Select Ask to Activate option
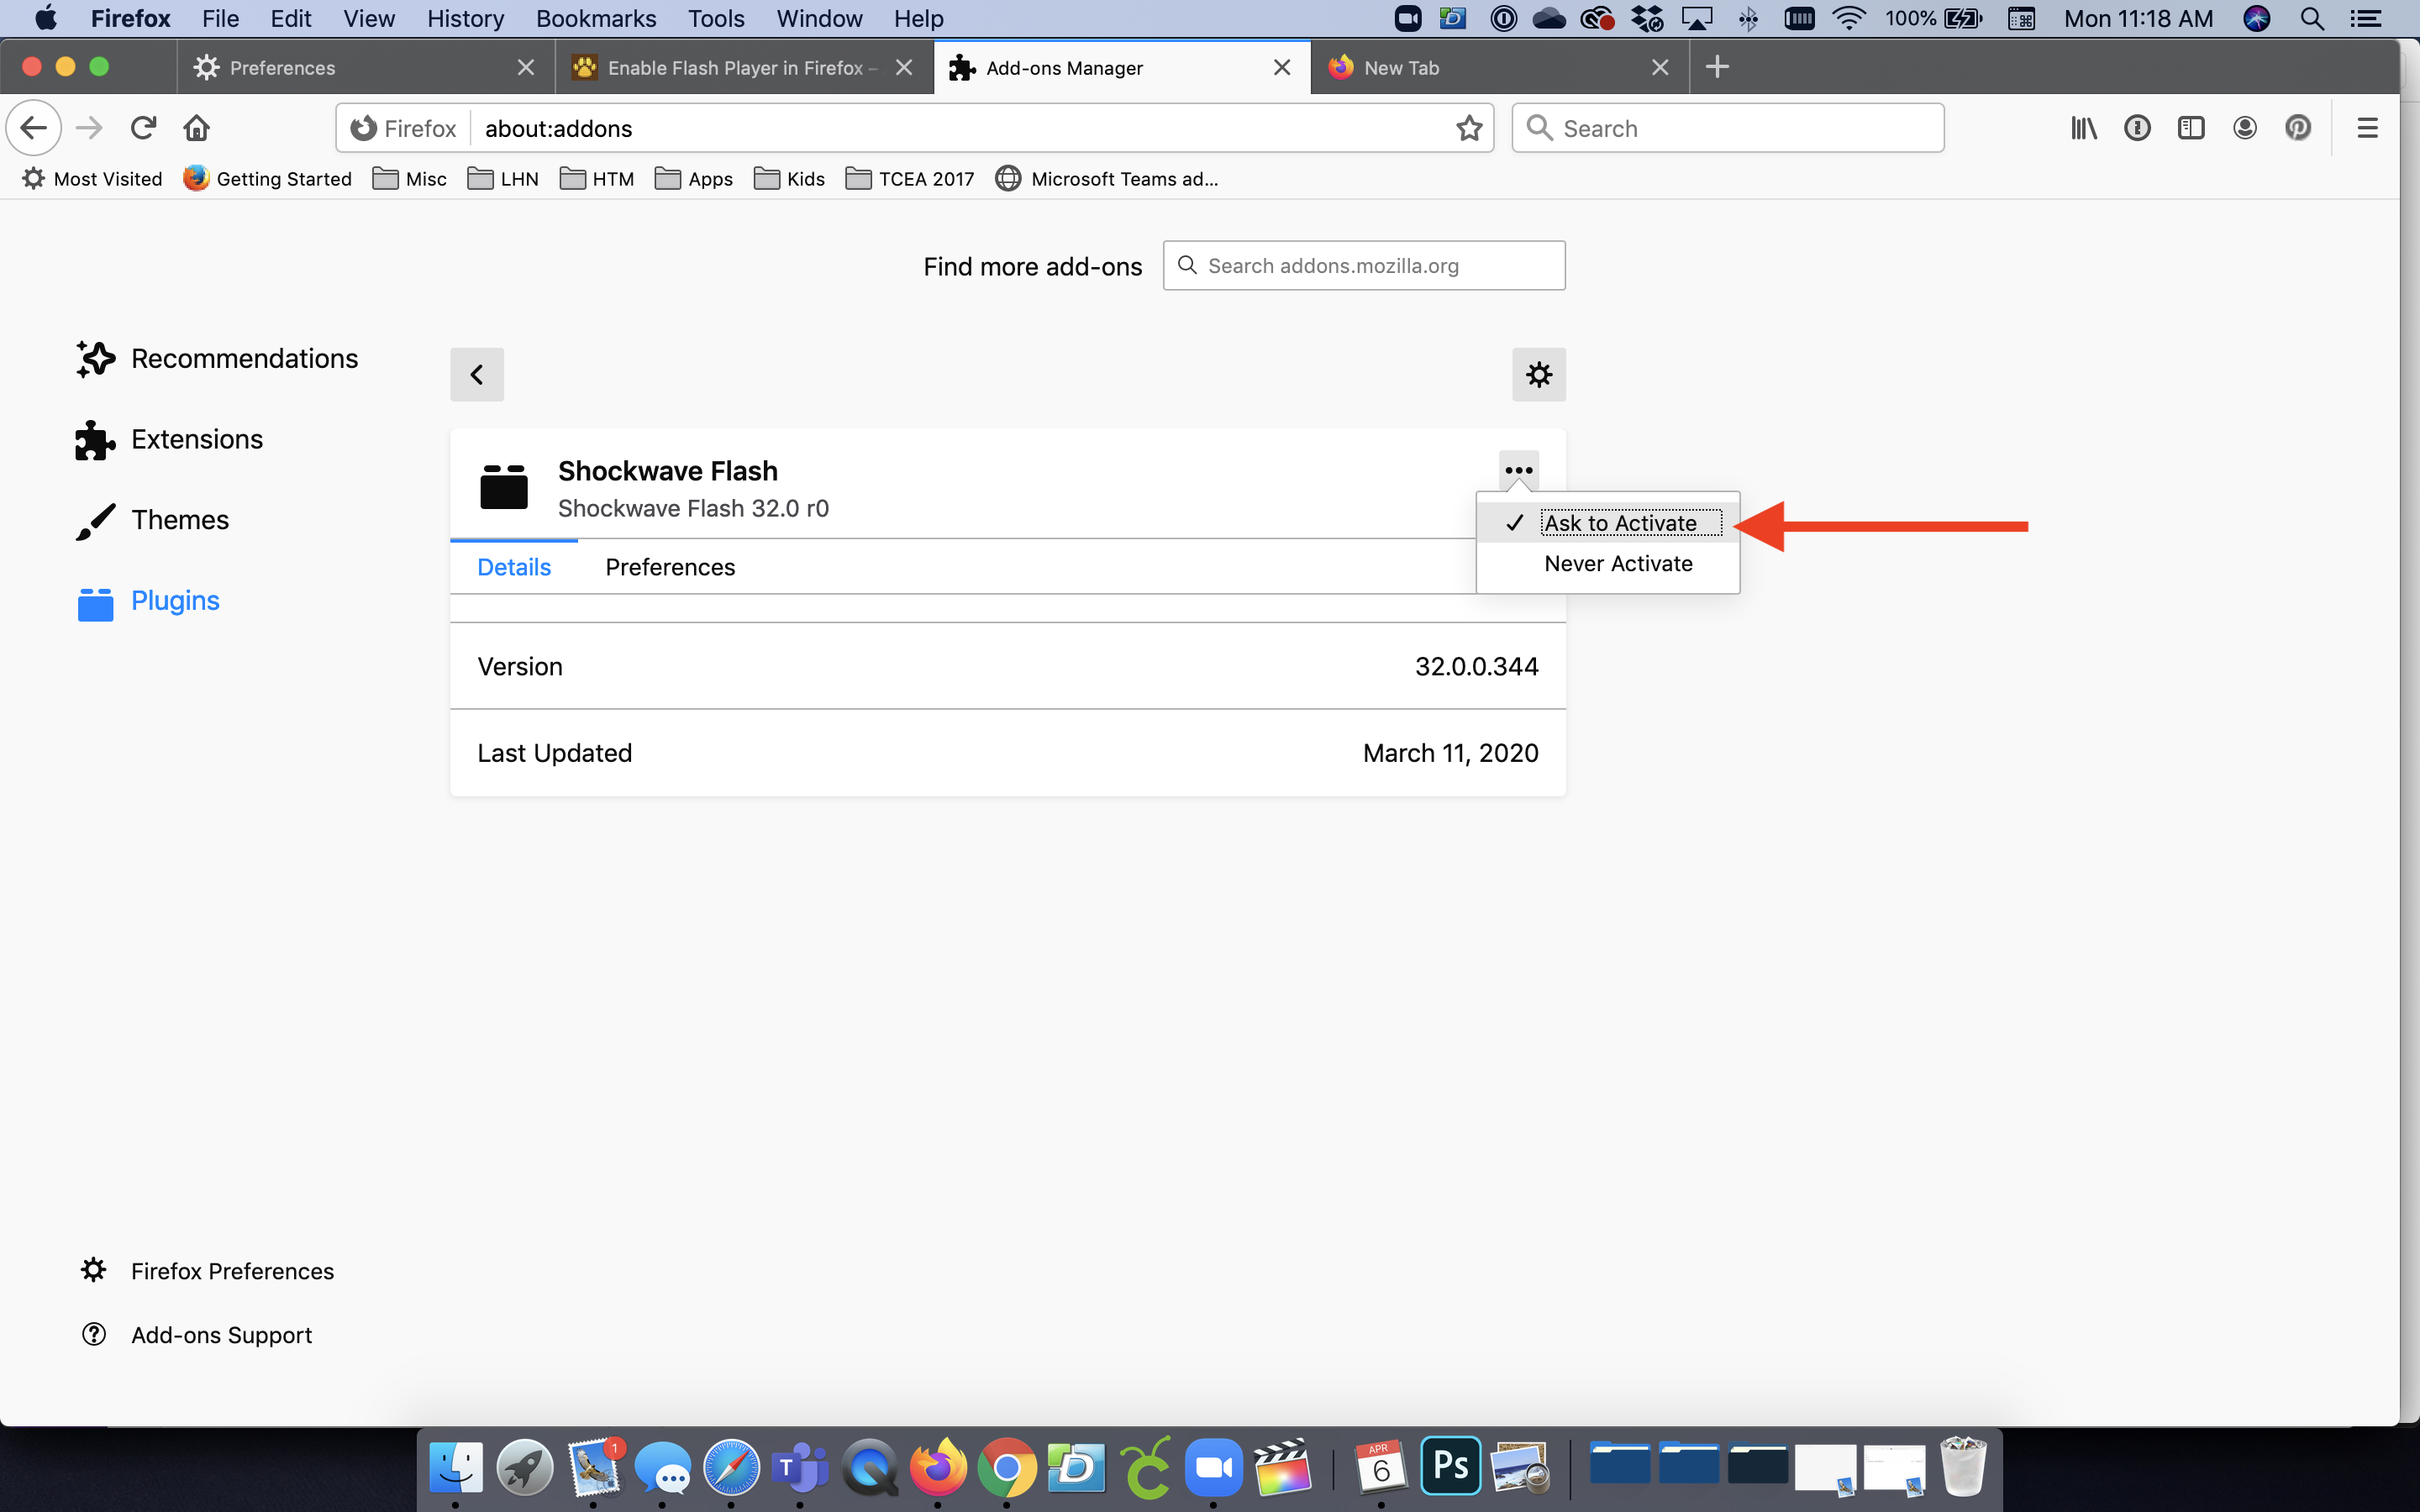2420x1512 pixels. pyautogui.click(x=1608, y=523)
